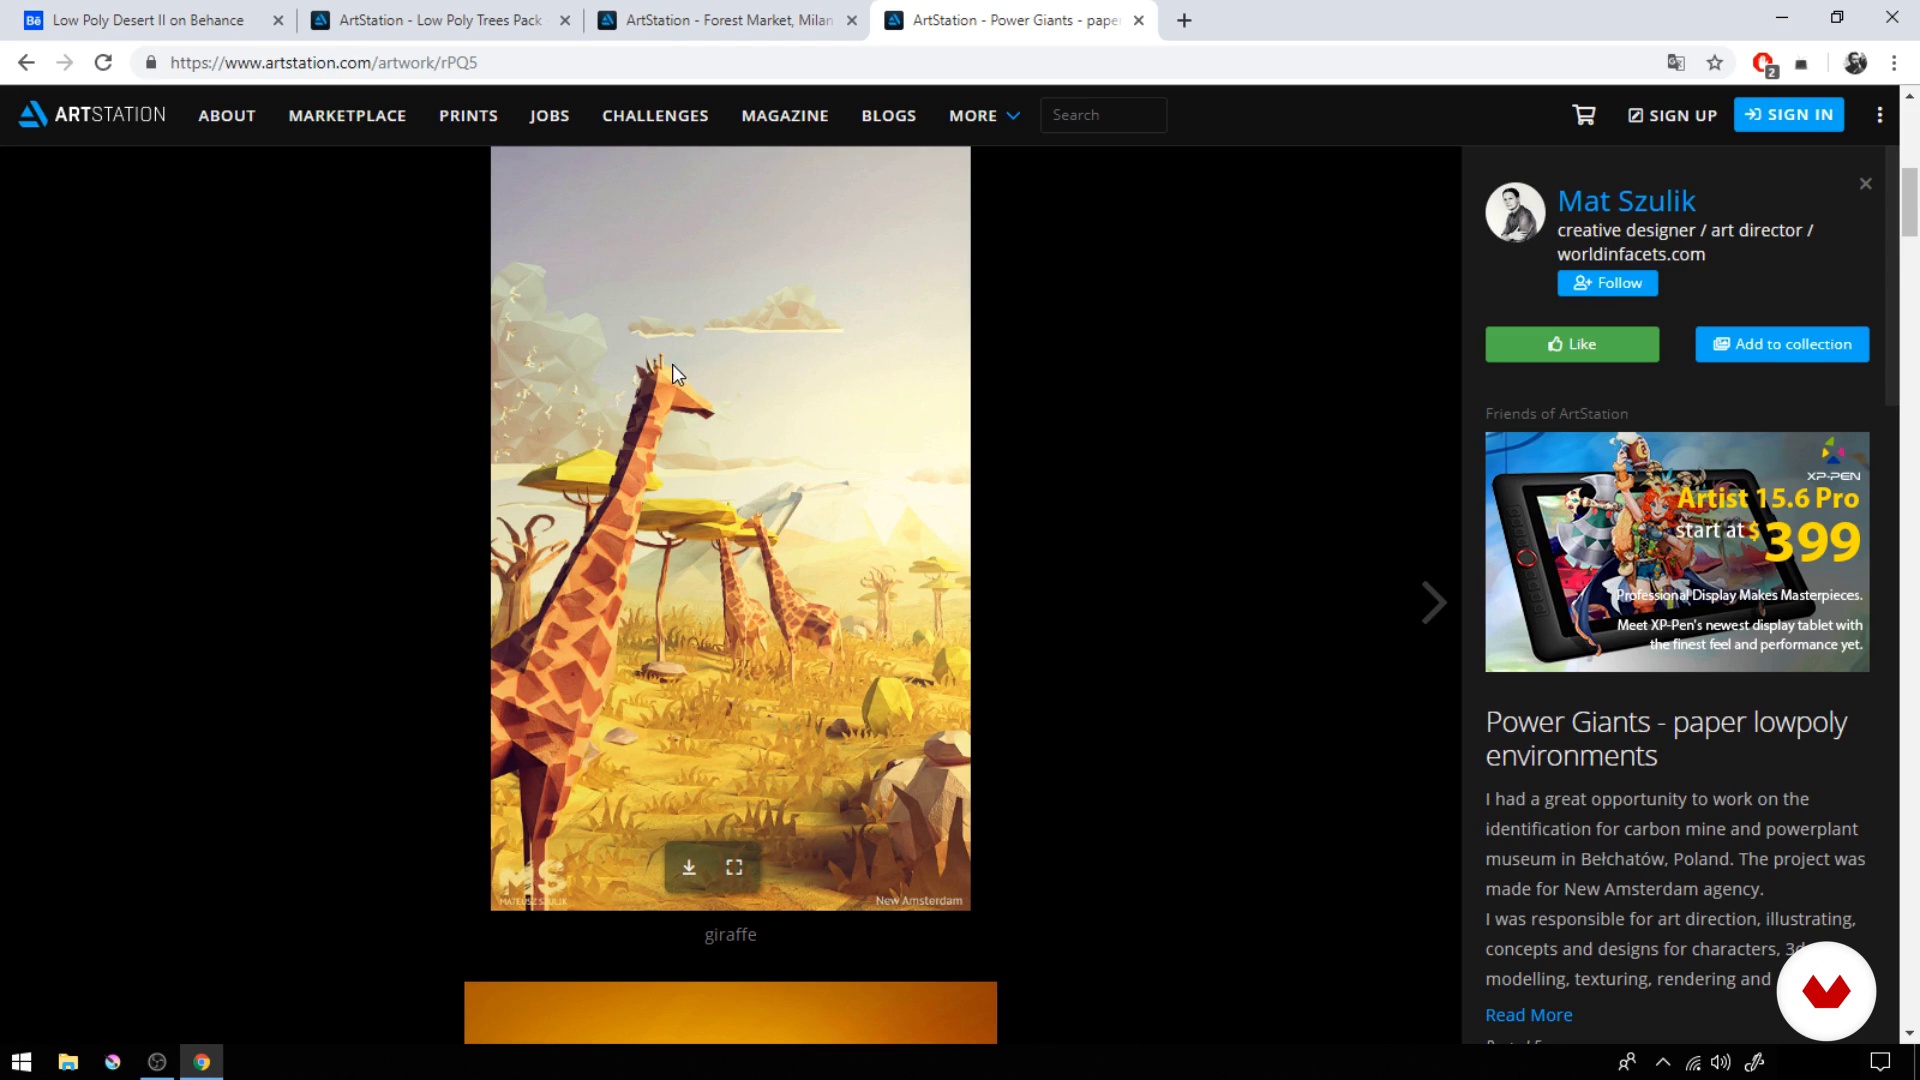Click the translate page icon

1676,63
